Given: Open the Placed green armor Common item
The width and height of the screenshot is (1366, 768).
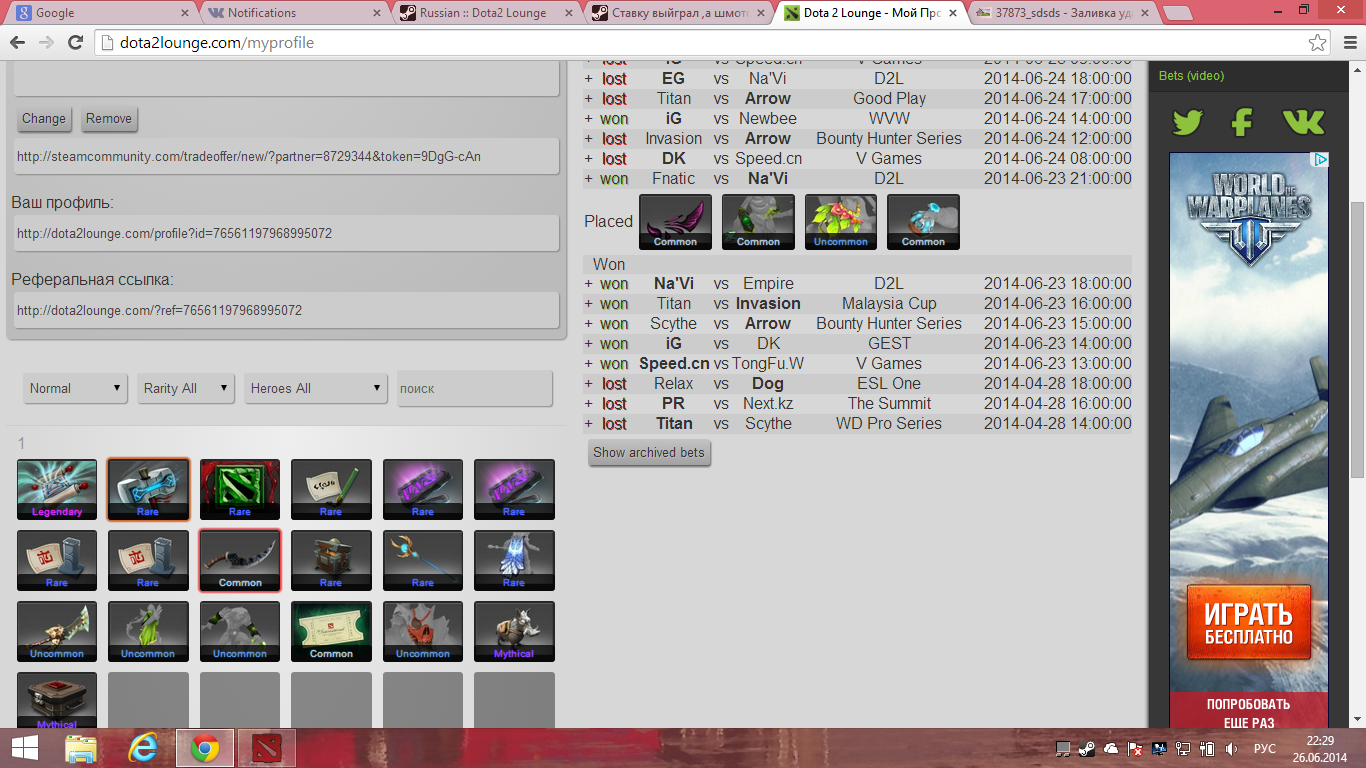Looking at the screenshot, I should click(758, 222).
